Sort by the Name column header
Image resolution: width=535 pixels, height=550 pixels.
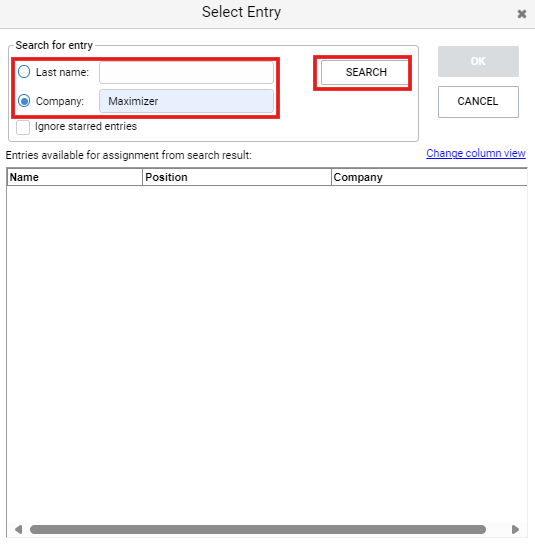74,177
